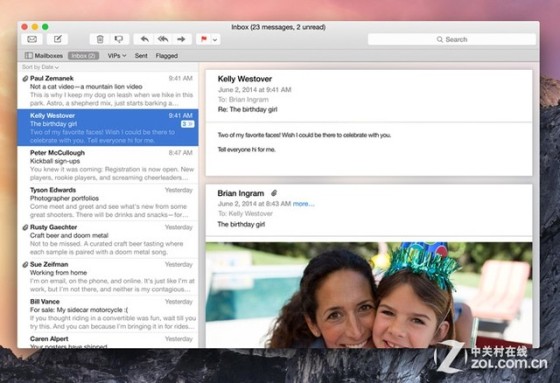
Task: Select Kelly Westover's birthday girl email
Action: tap(108, 128)
